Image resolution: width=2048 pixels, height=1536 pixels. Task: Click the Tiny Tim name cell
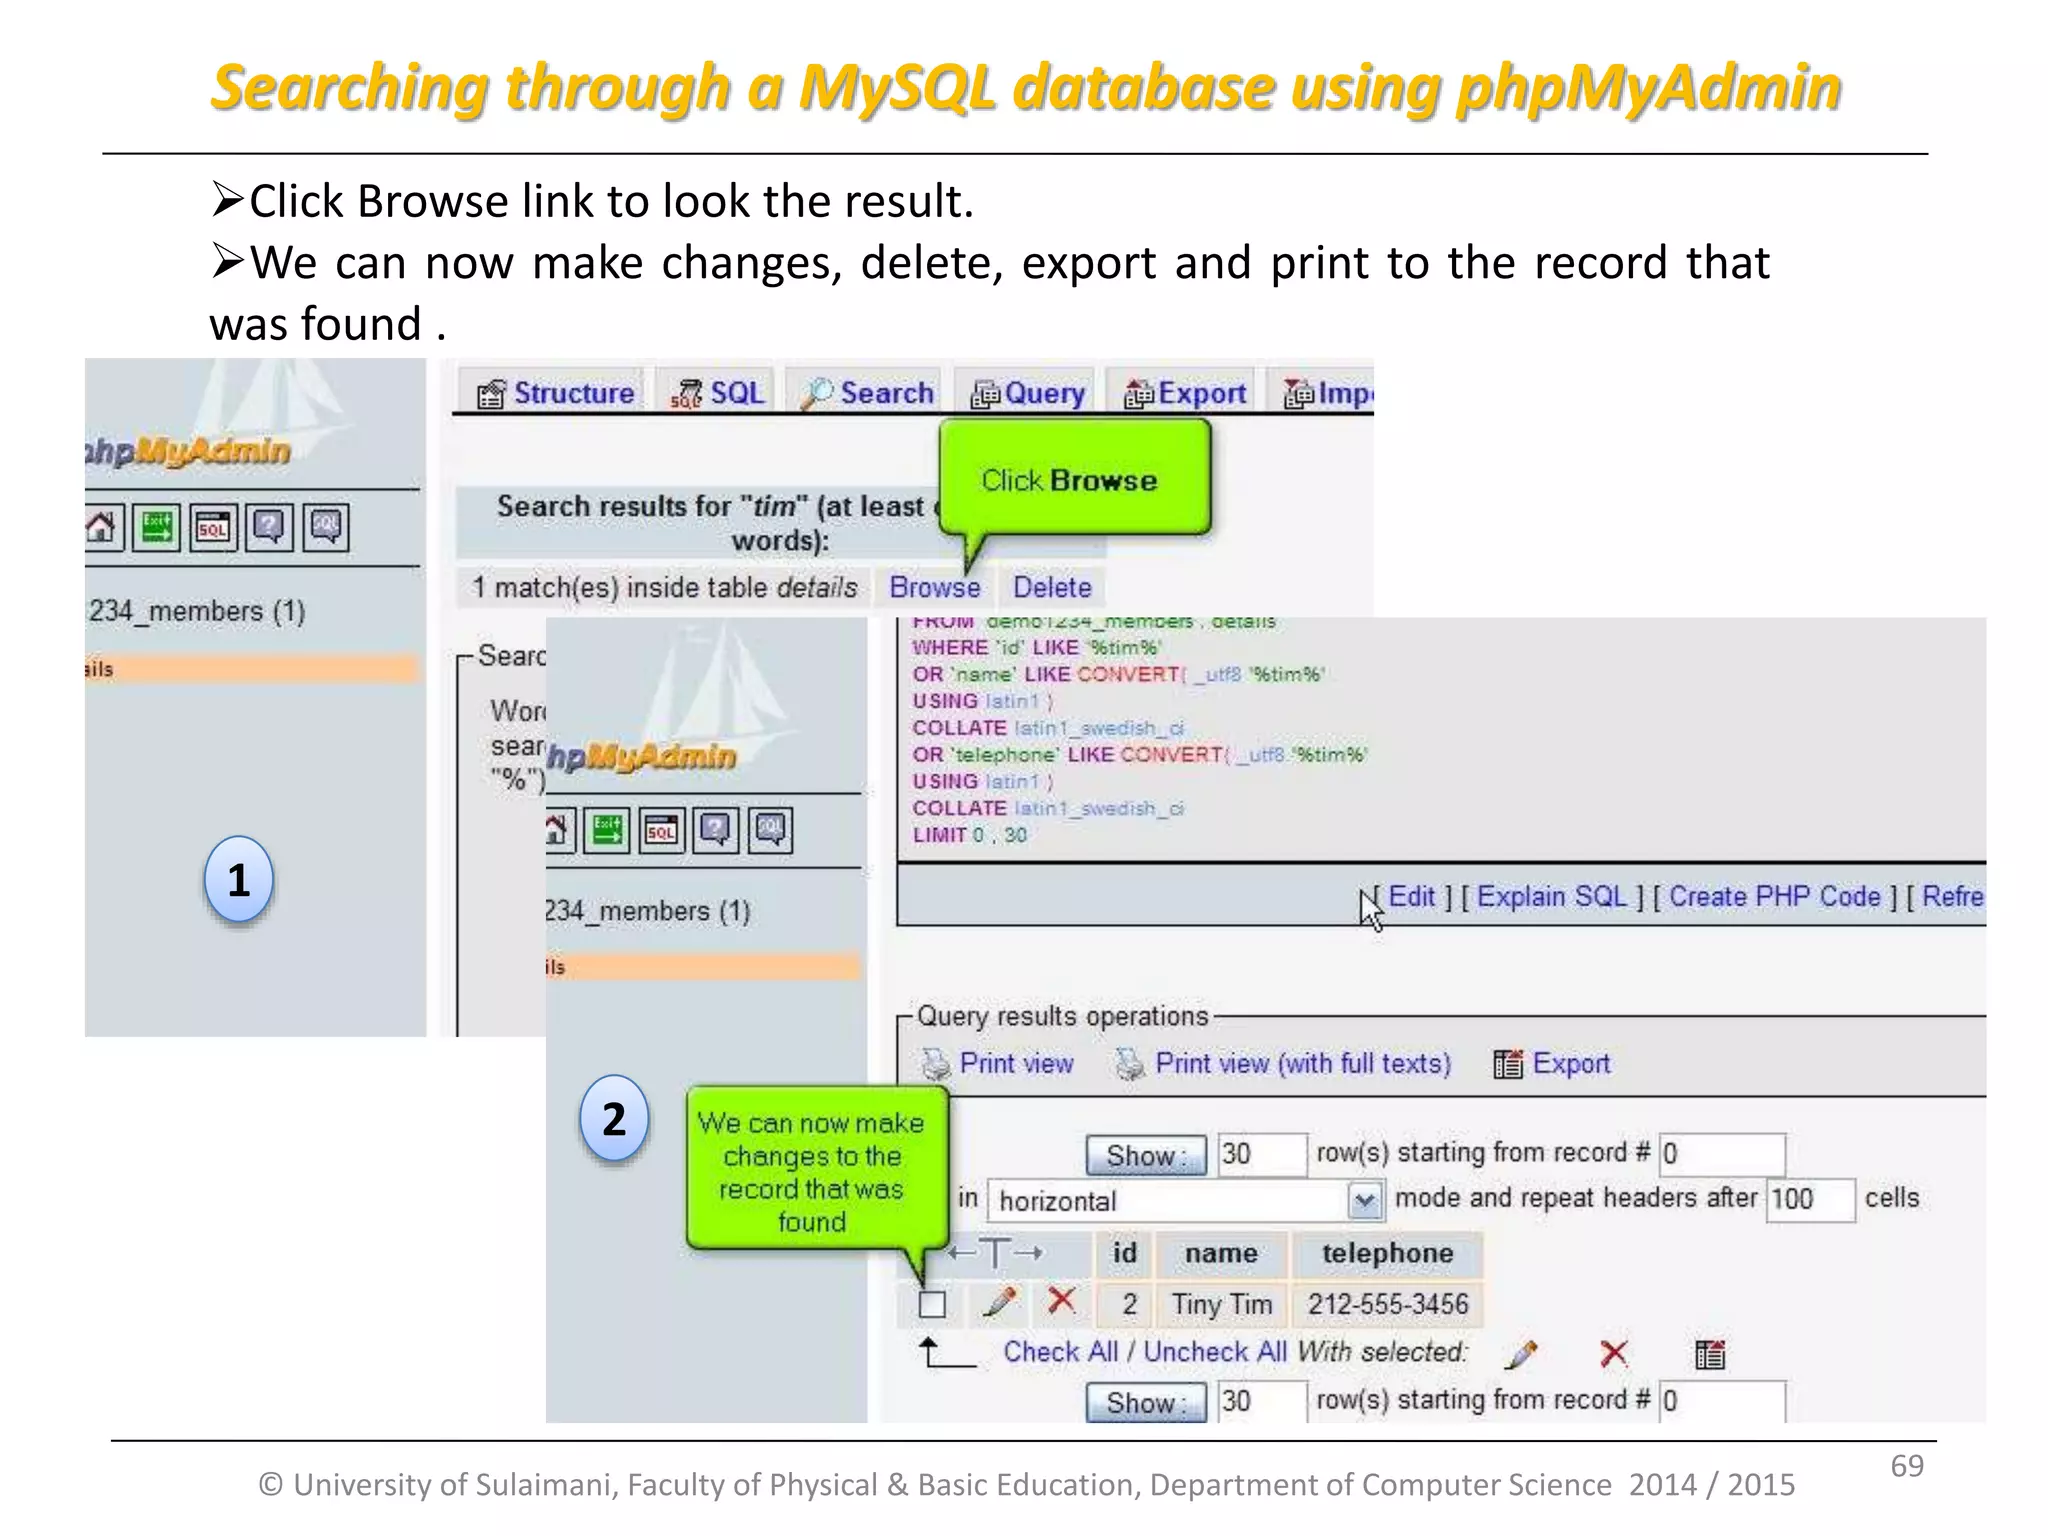(x=1221, y=1304)
